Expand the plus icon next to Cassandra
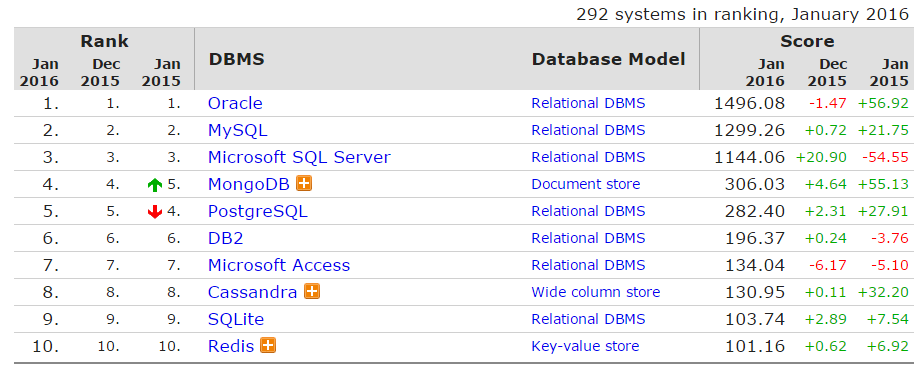Viewport: 918px width, 367px height. point(312,291)
